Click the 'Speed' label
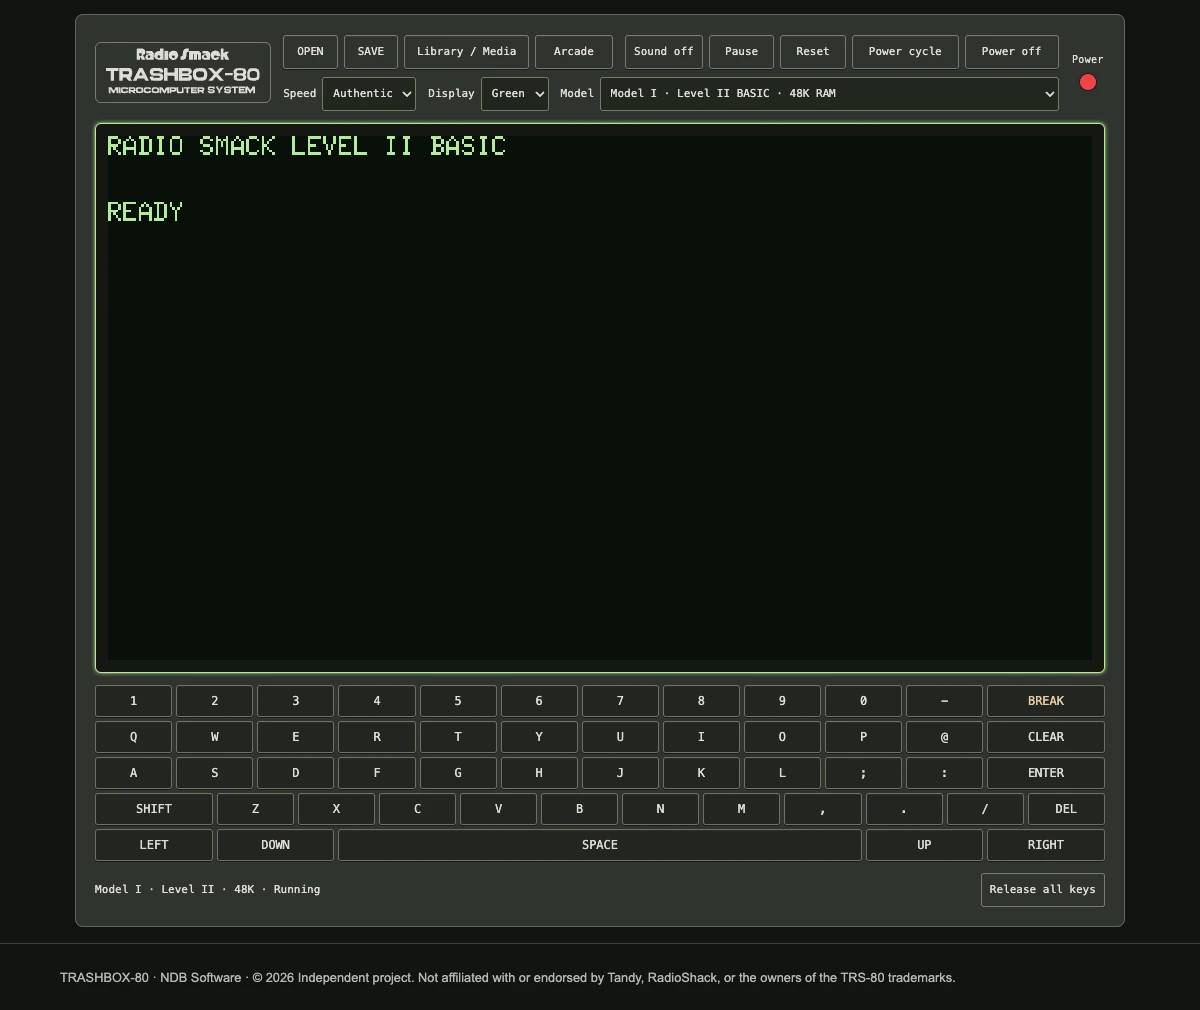Viewport: 1200px width, 1010px height. pos(300,94)
